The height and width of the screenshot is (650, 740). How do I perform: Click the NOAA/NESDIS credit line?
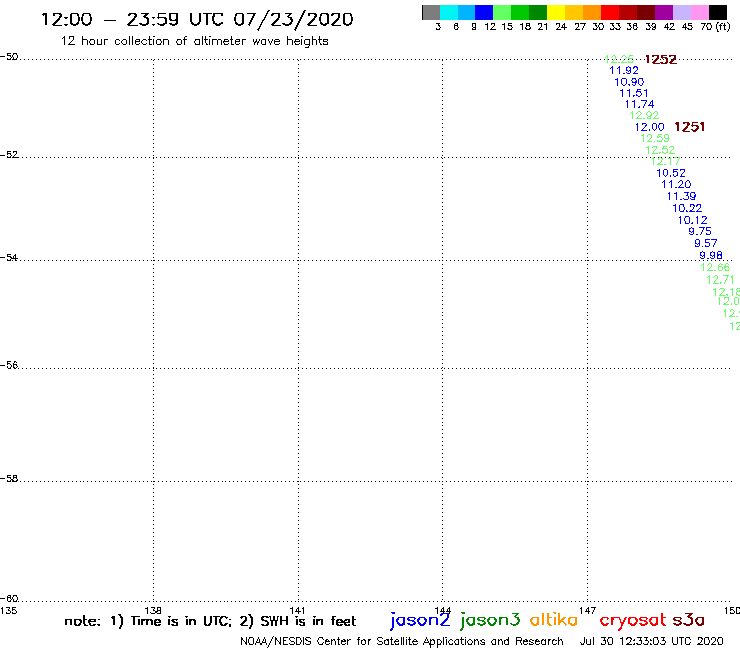click(x=402, y=642)
